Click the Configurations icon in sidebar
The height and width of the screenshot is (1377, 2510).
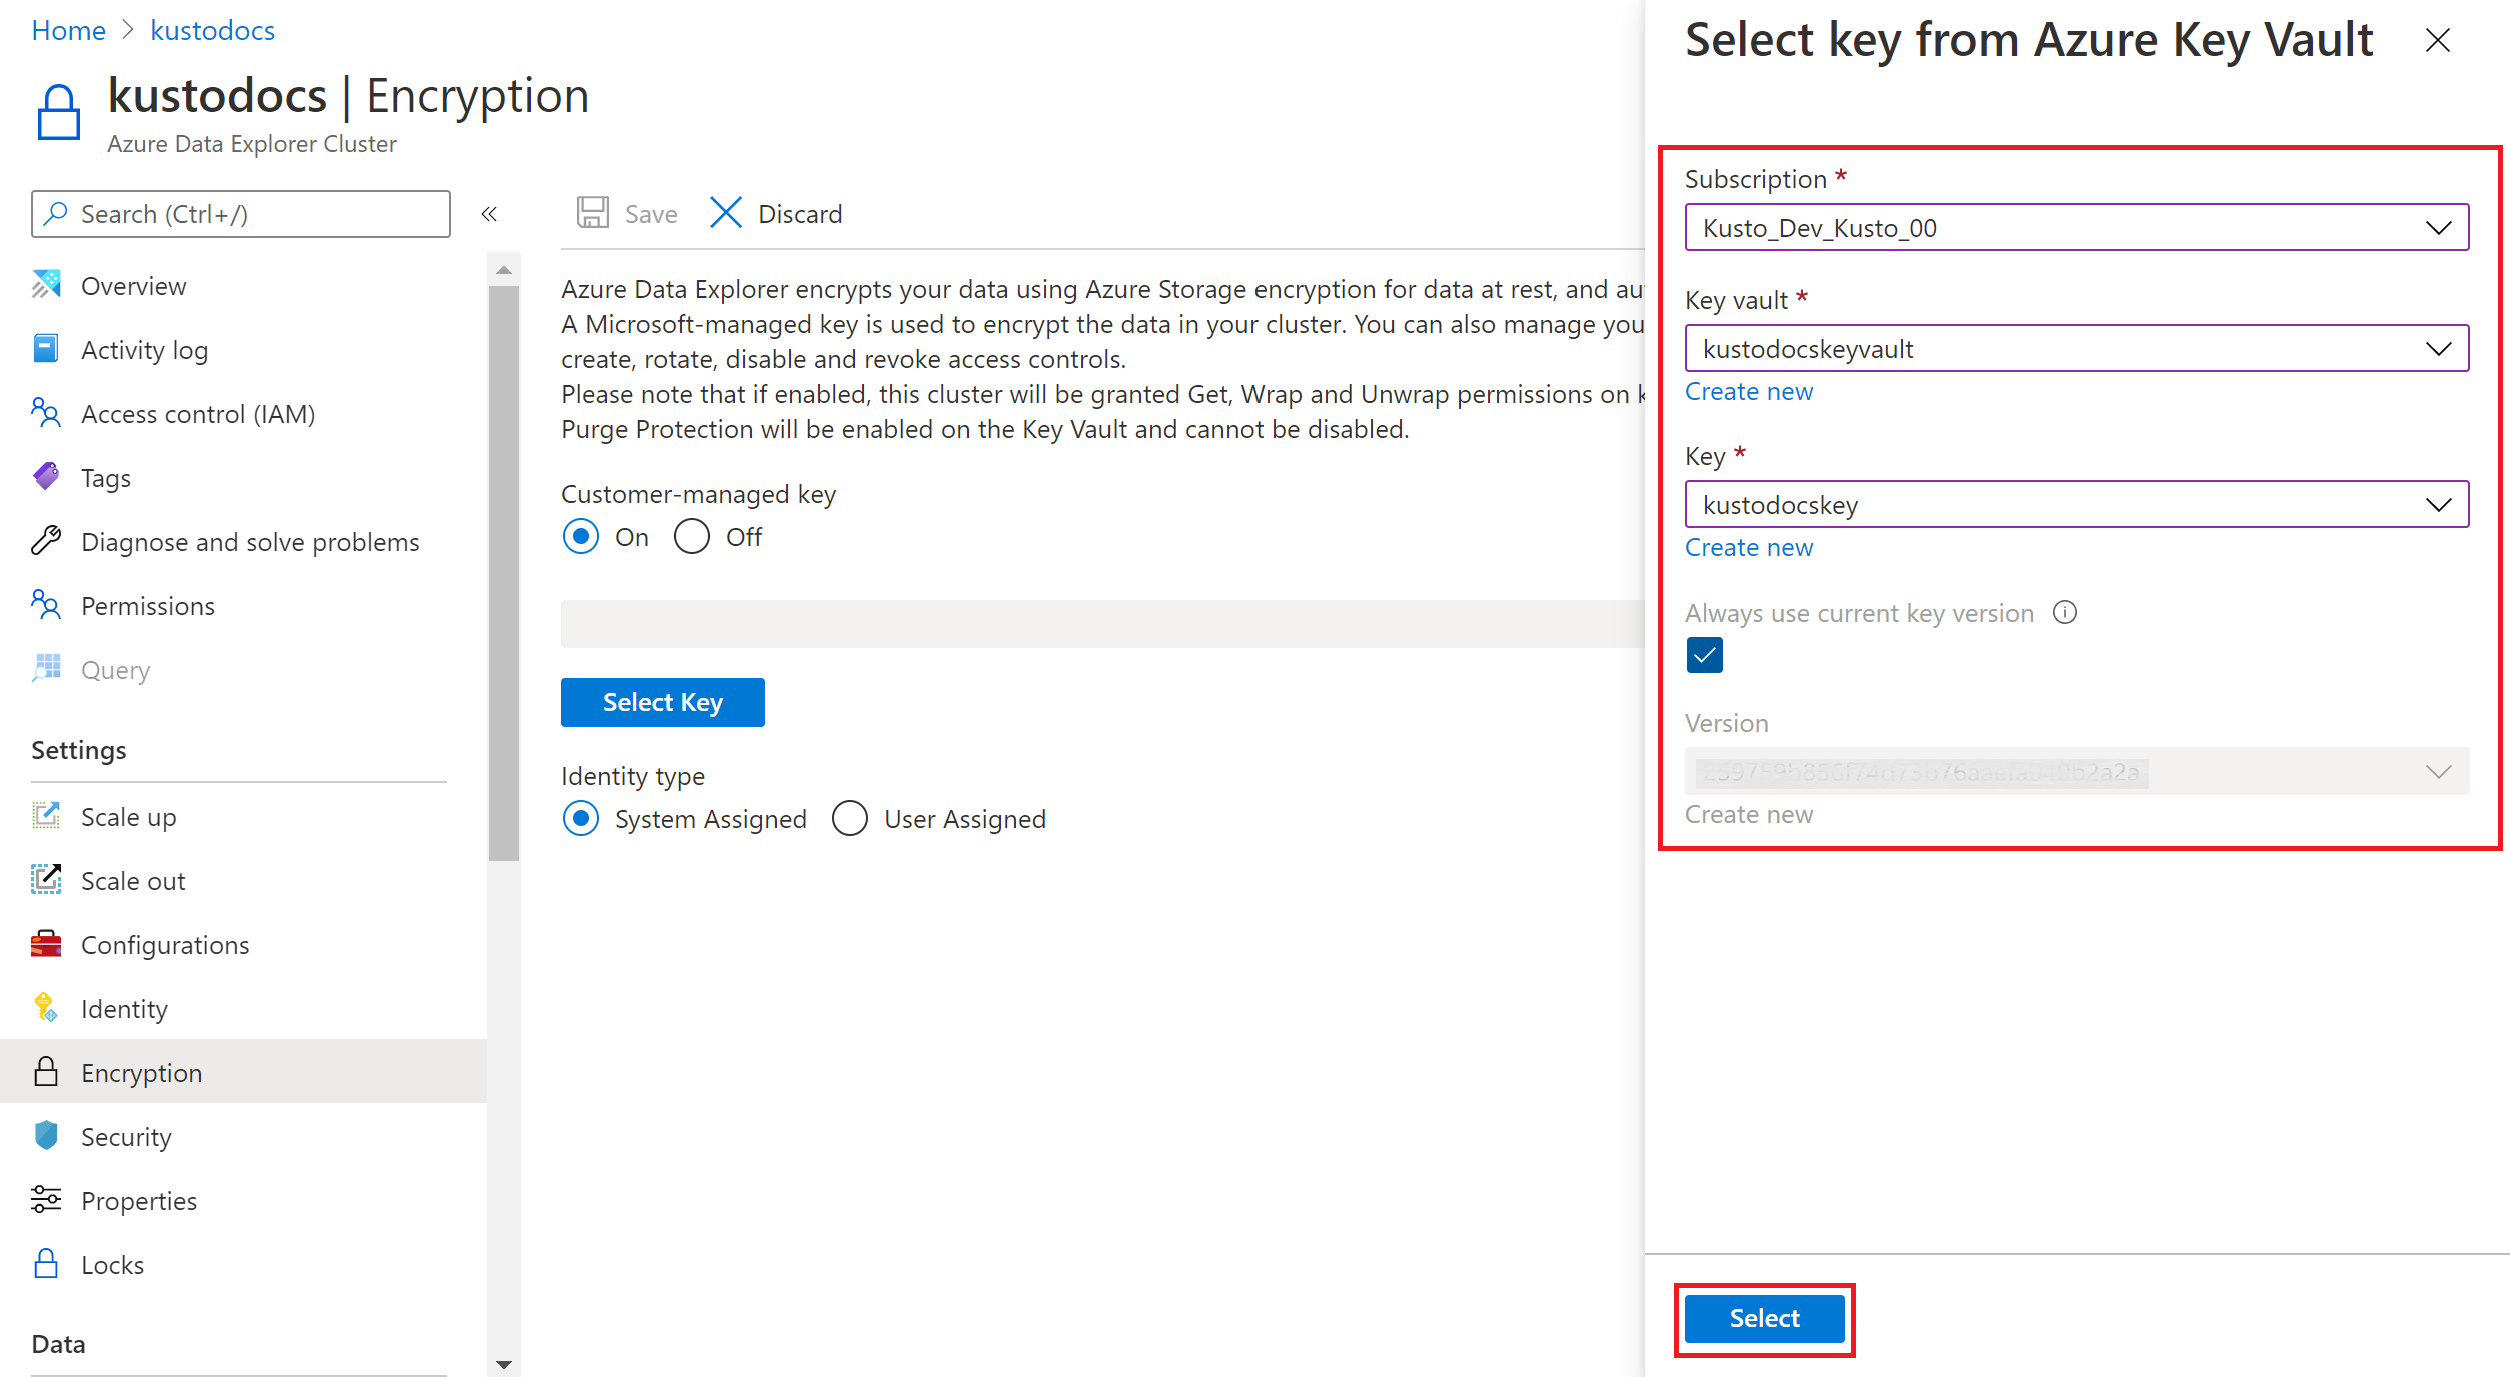46,943
